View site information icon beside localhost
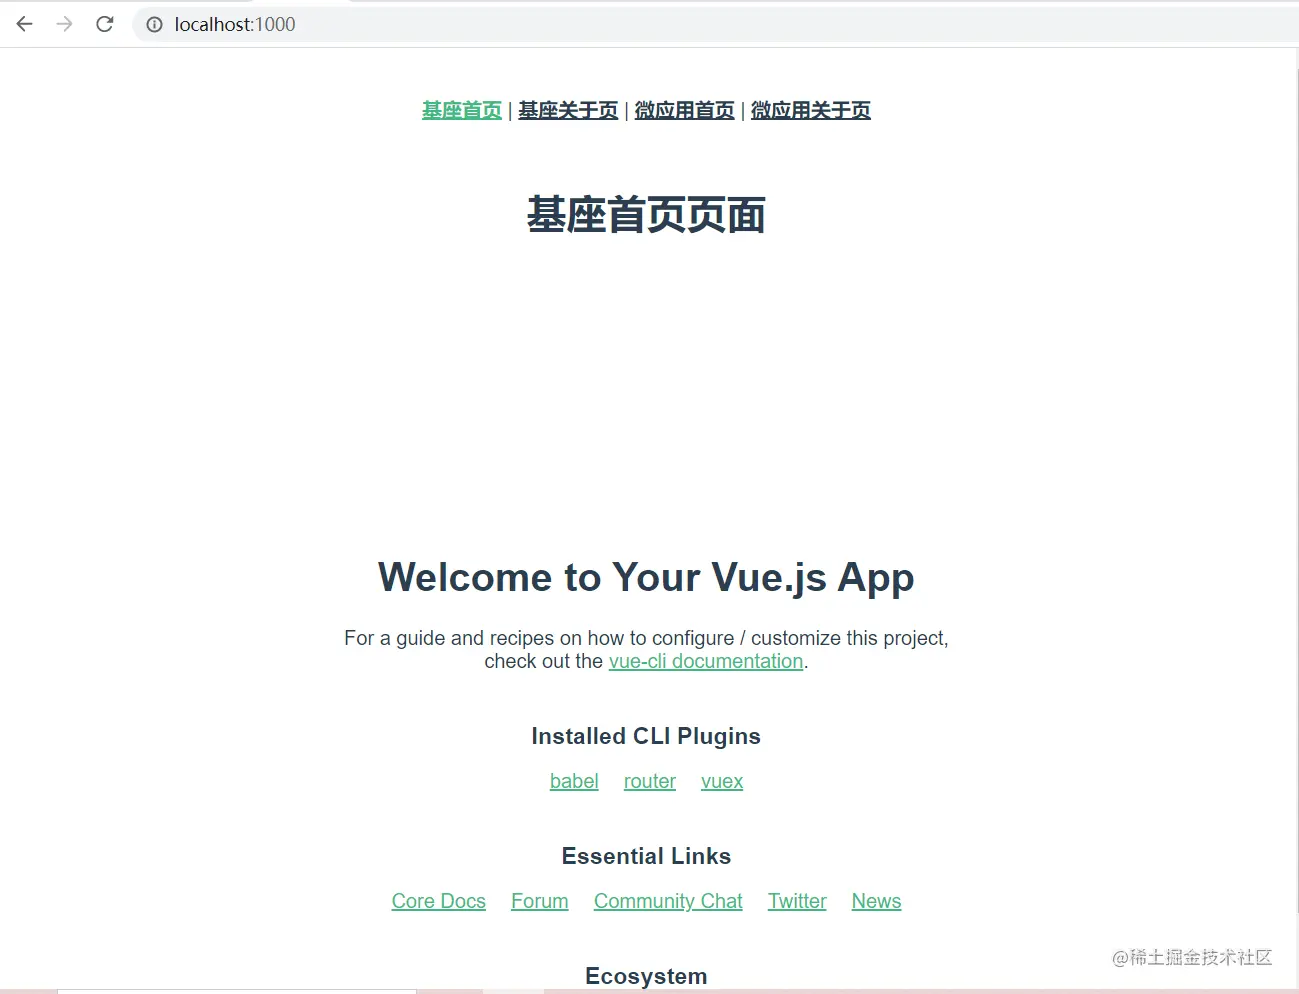 (x=154, y=24)
